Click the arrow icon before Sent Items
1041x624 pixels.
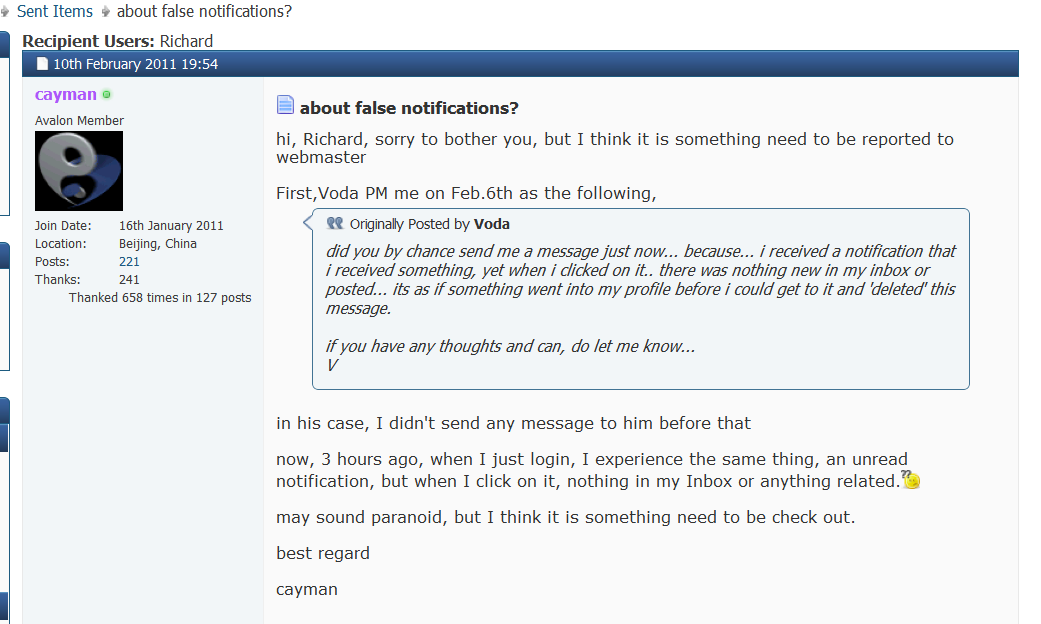(5, 12)
